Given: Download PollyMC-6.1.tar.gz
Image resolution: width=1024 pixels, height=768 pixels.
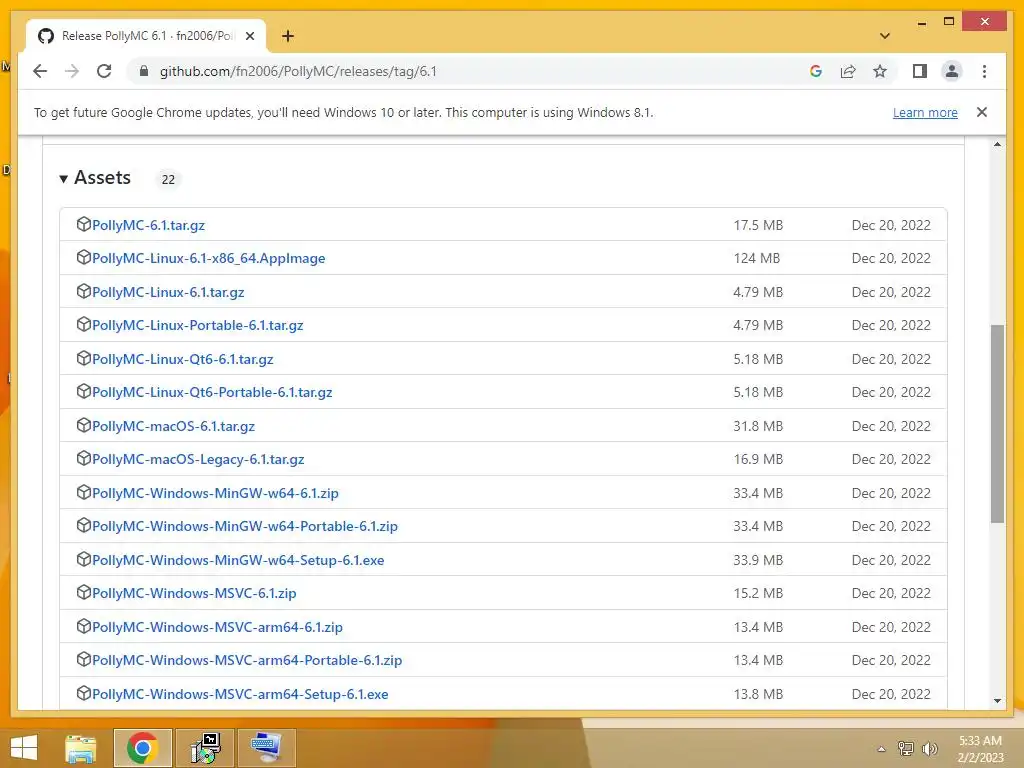Looking at the screenshot, I should (148, 225).
